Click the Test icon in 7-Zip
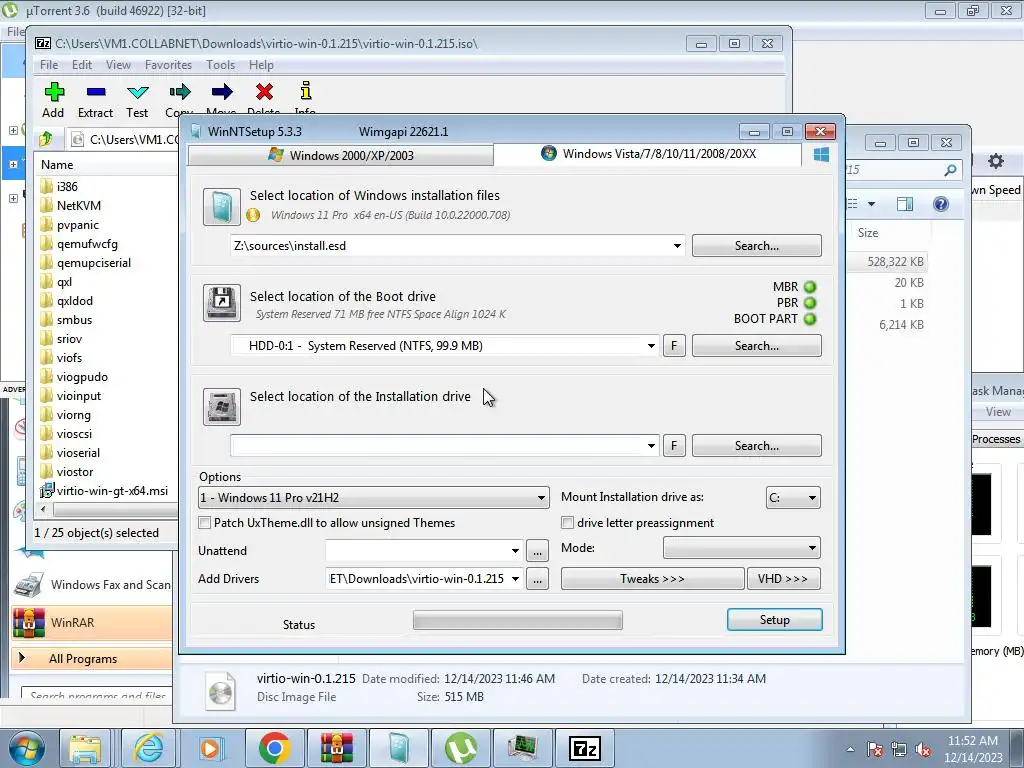 137,92
